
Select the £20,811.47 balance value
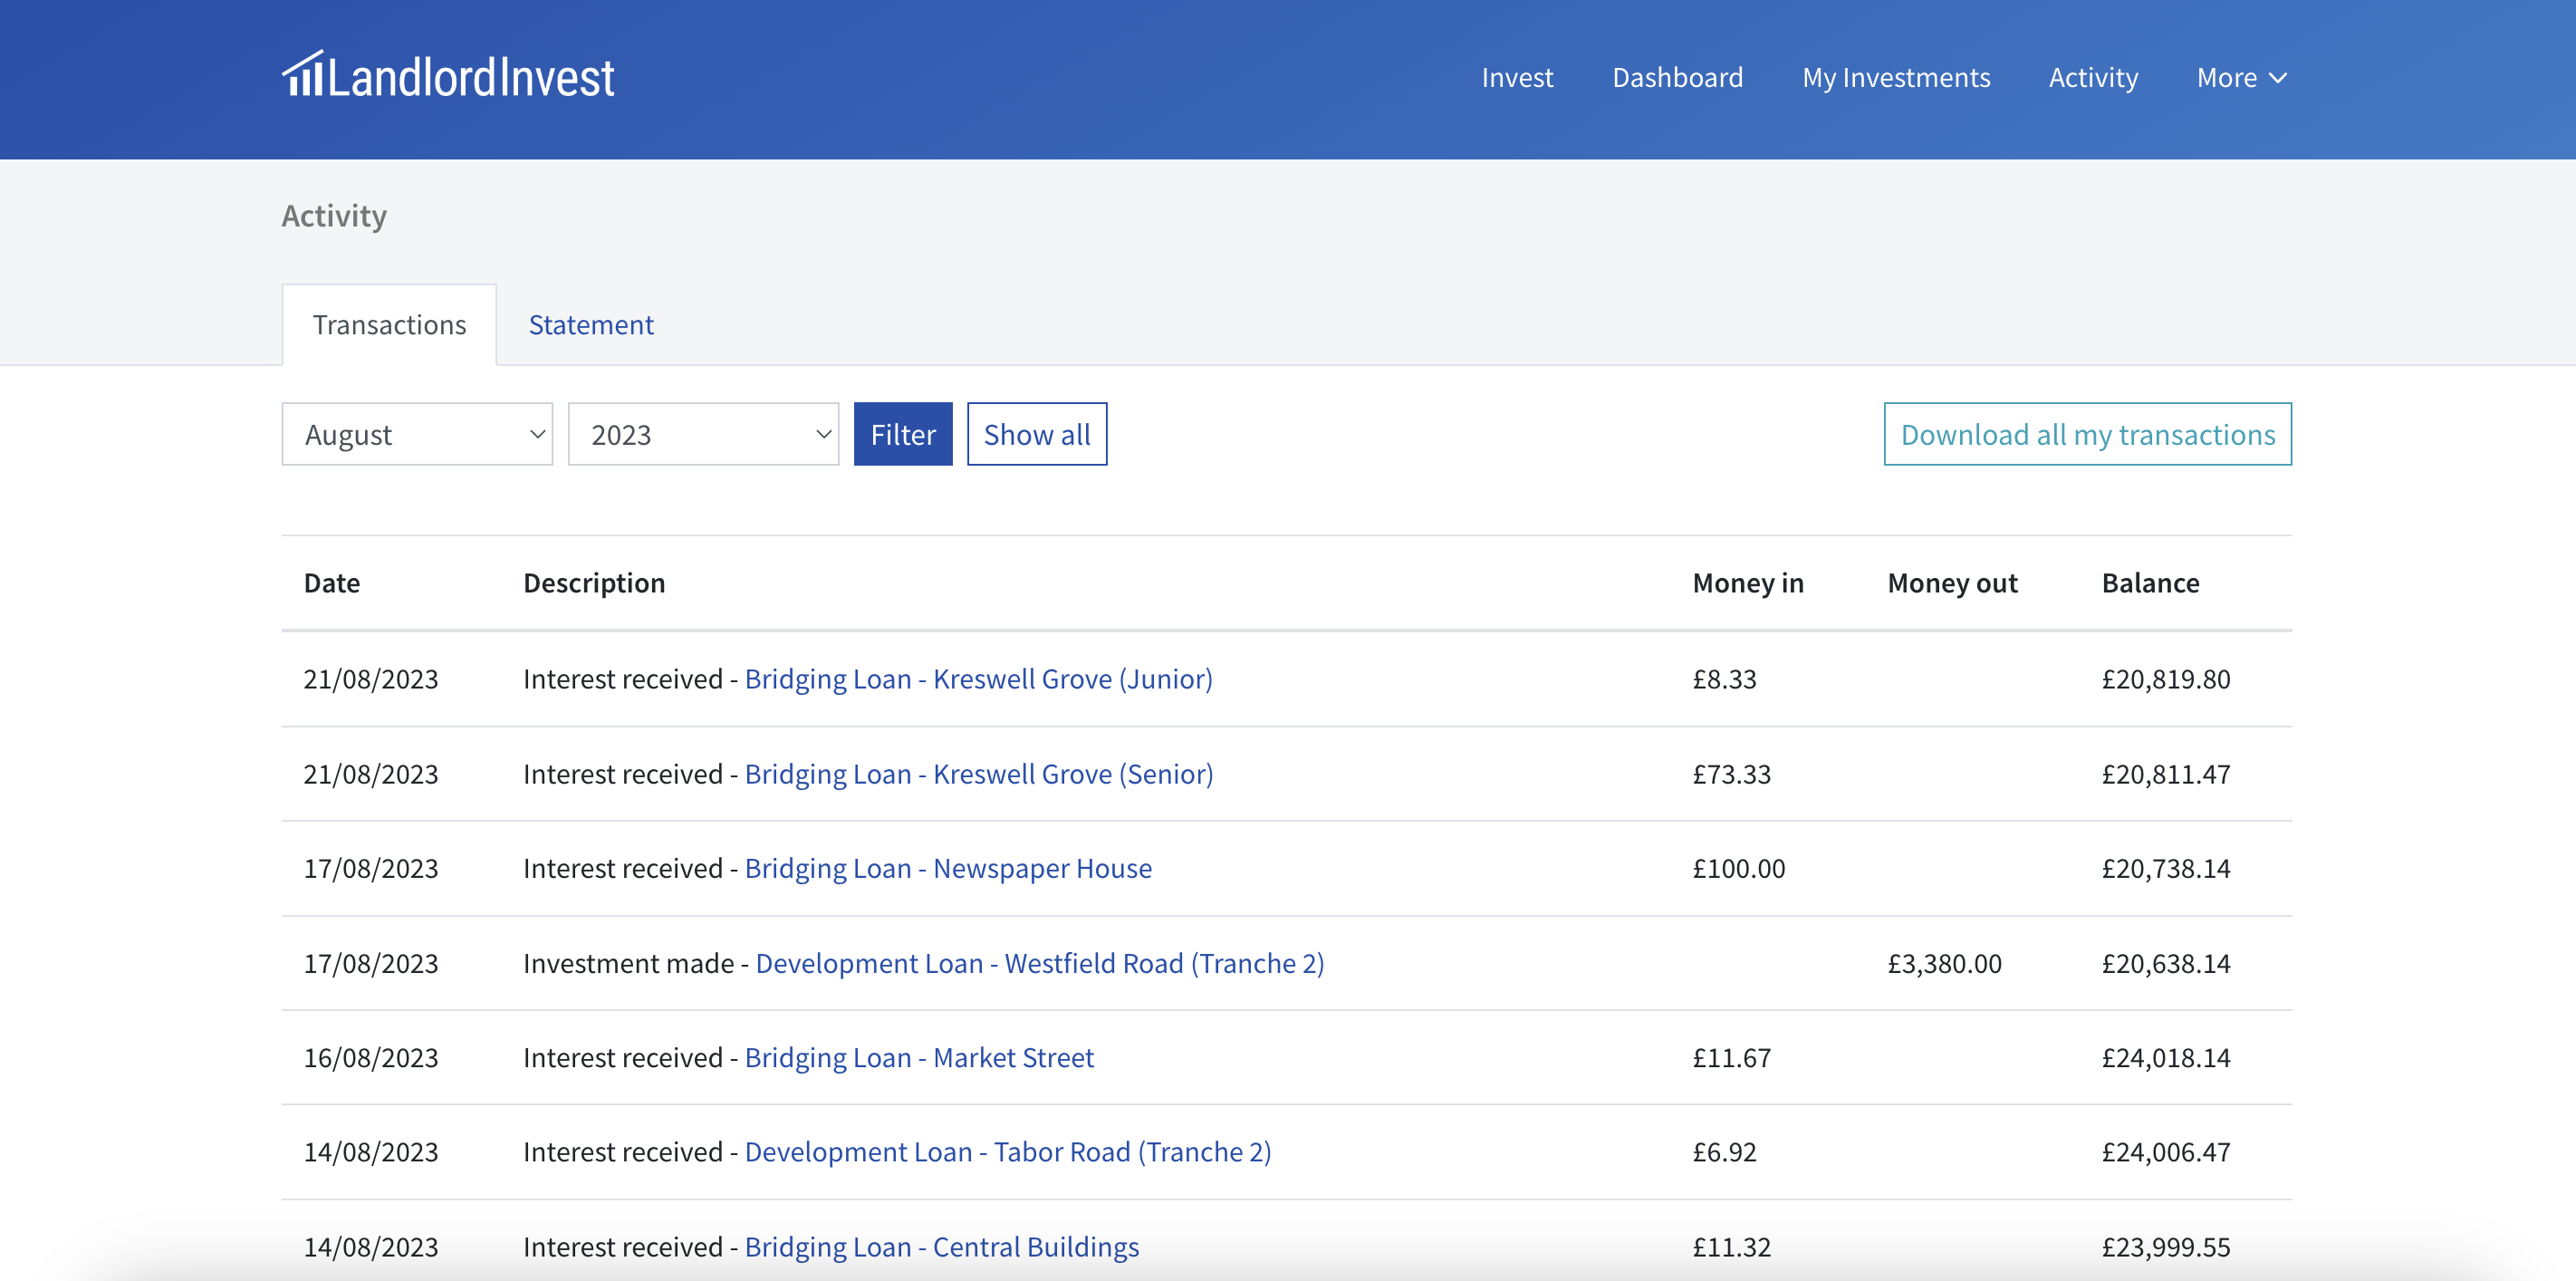(x=2166, y=774)
